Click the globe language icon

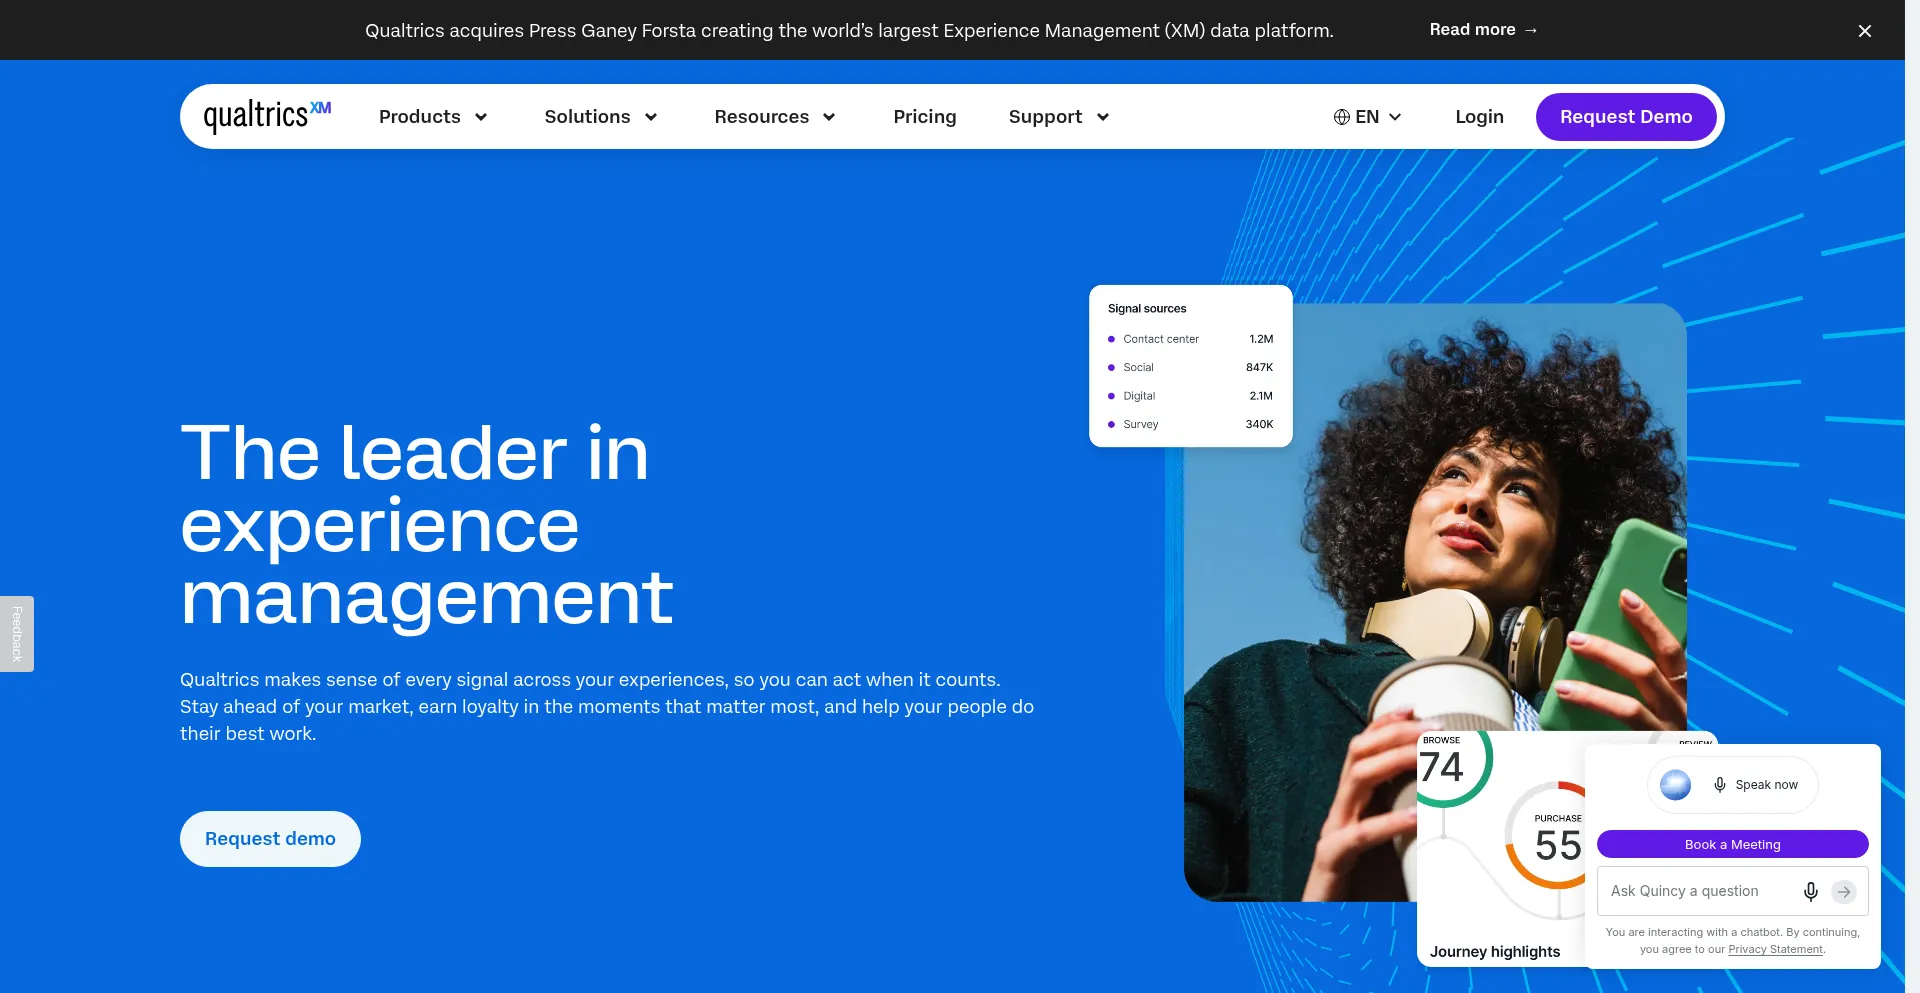[1341, 117]
